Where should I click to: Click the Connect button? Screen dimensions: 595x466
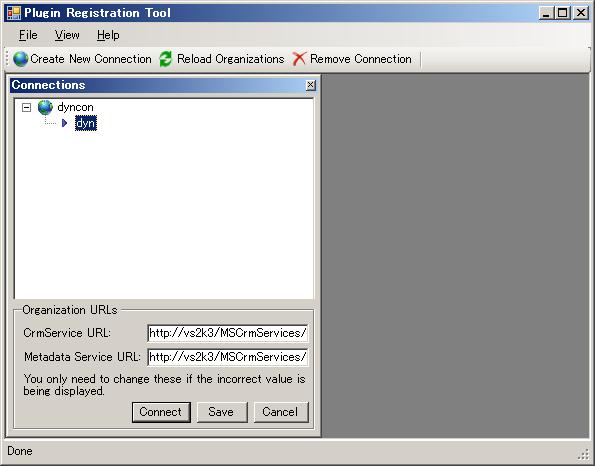(x=161, y=412)
